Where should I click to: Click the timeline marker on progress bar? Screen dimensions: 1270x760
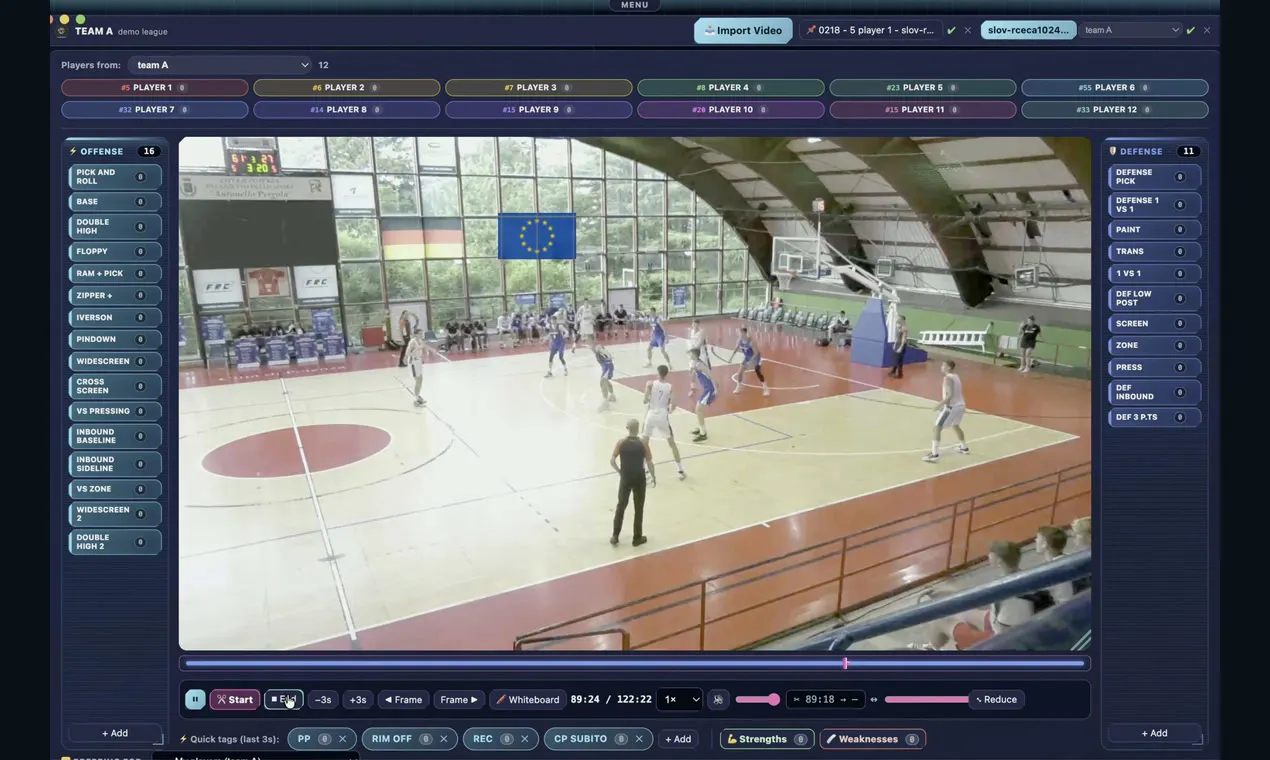pyautogui.click(x=845, y=663)
